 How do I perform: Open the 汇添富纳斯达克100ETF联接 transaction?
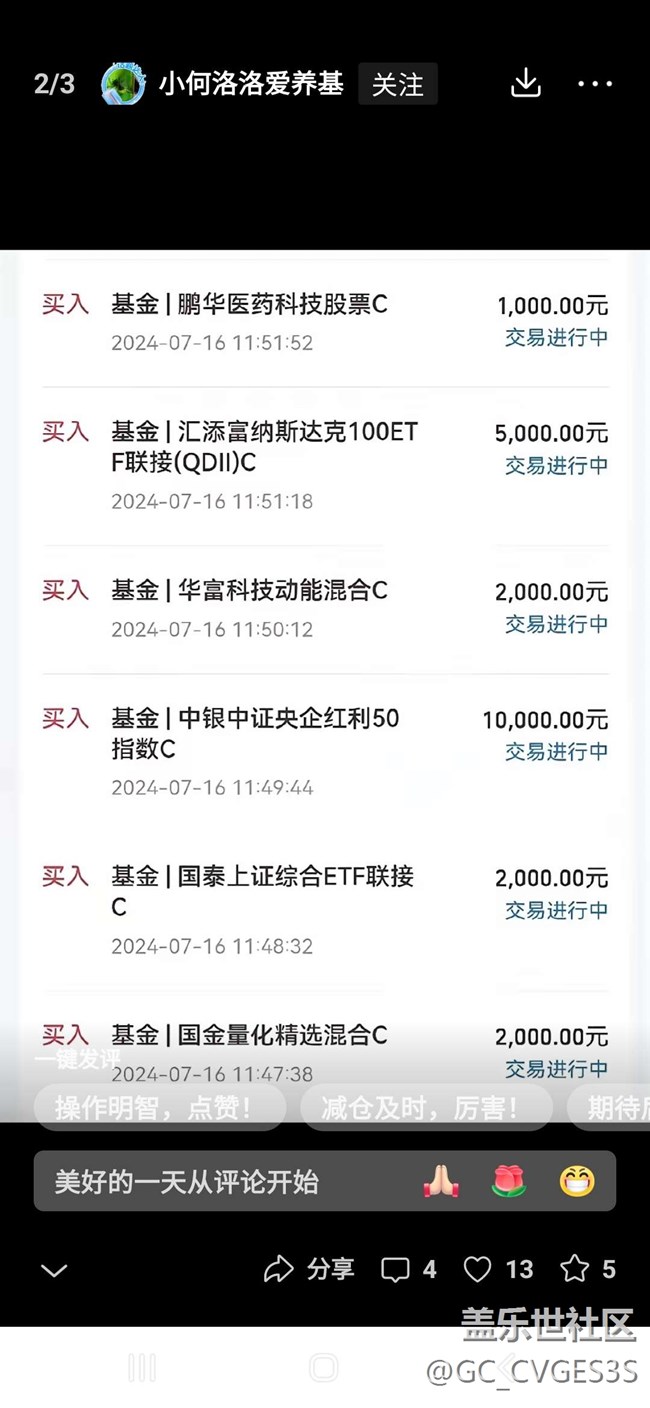[x=325, y=465]
